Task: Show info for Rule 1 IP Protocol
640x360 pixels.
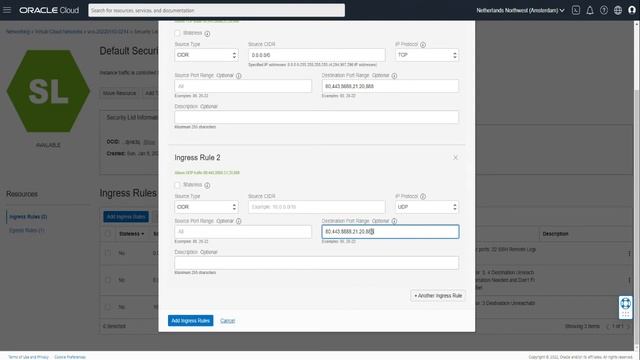Action: click(x=423, y=44)
